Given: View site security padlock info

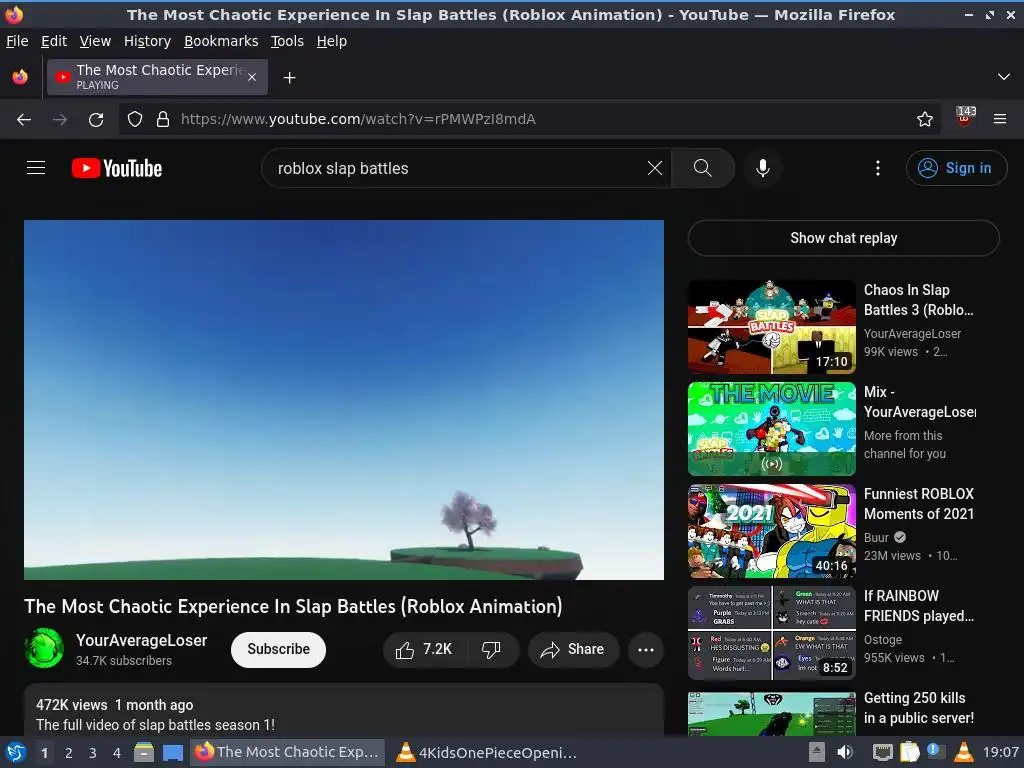Looking at the screenshot, I should 163,120.
